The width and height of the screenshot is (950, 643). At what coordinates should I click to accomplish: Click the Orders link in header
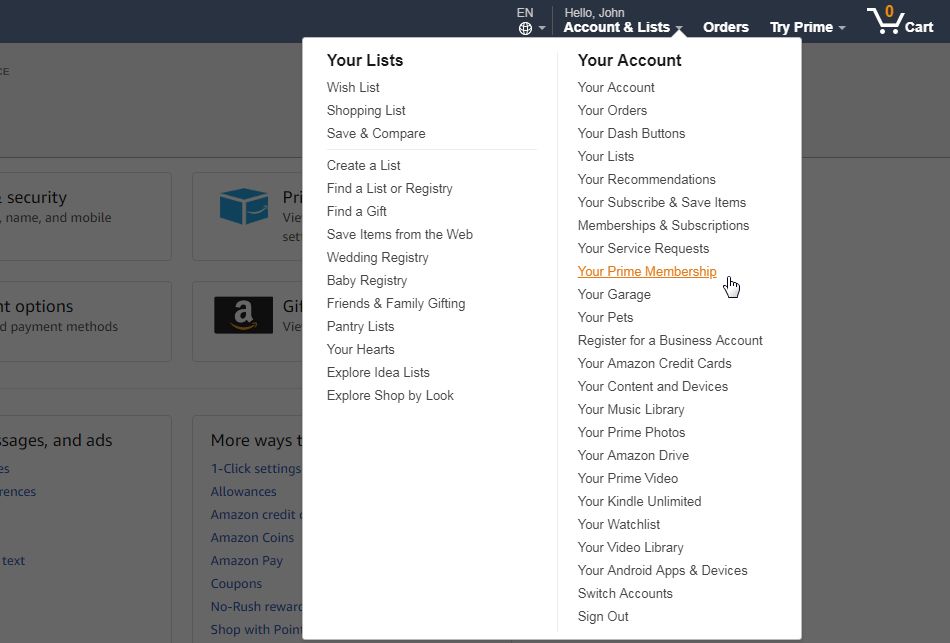[726, 27]
